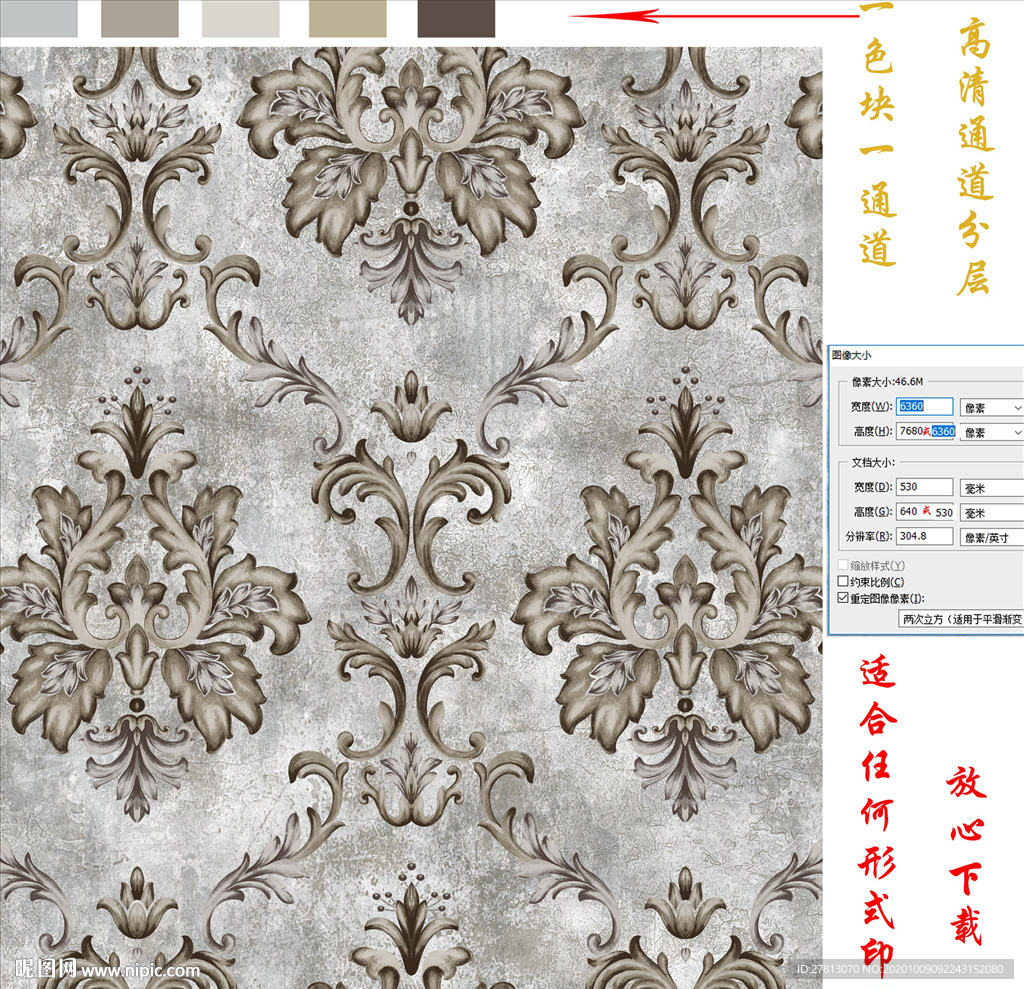Open the 像素/英寸 resolution unit dropdown
This screenshot has height=989, width=1024.
(991, 538)
